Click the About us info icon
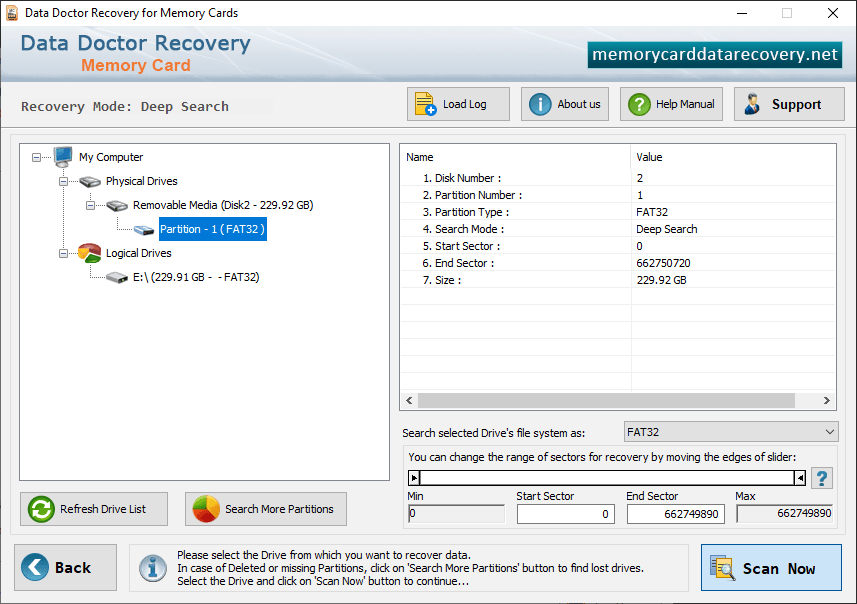The image size is (857, 604). click(x=540, y=104)
